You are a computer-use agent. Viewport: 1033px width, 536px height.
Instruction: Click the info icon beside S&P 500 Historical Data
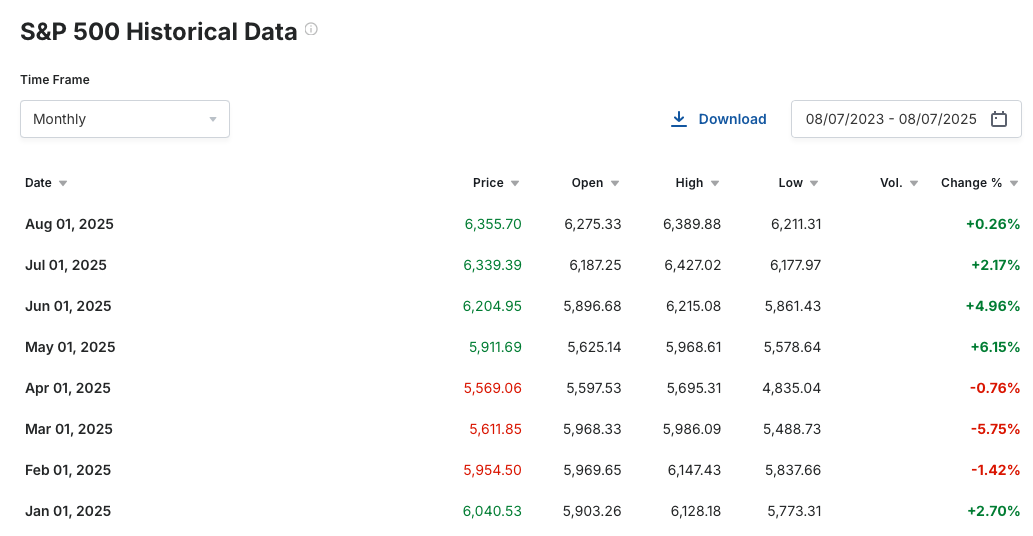(311, 29)
